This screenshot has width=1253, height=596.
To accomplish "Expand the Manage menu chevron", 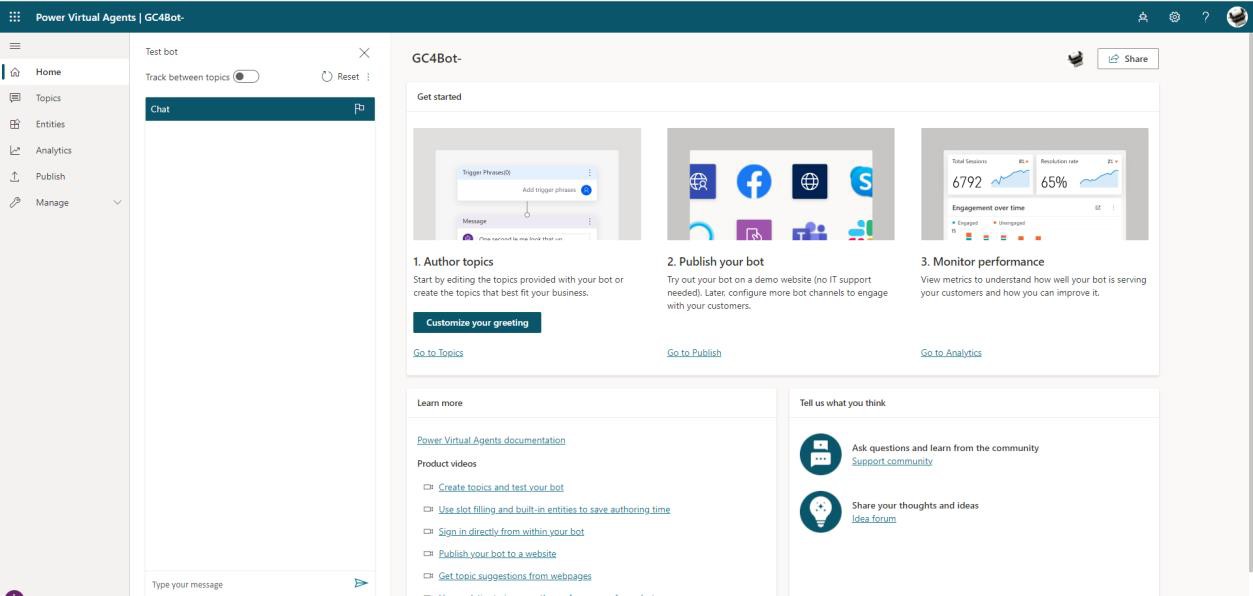I will pyautogui.click(x=117, y=203).
